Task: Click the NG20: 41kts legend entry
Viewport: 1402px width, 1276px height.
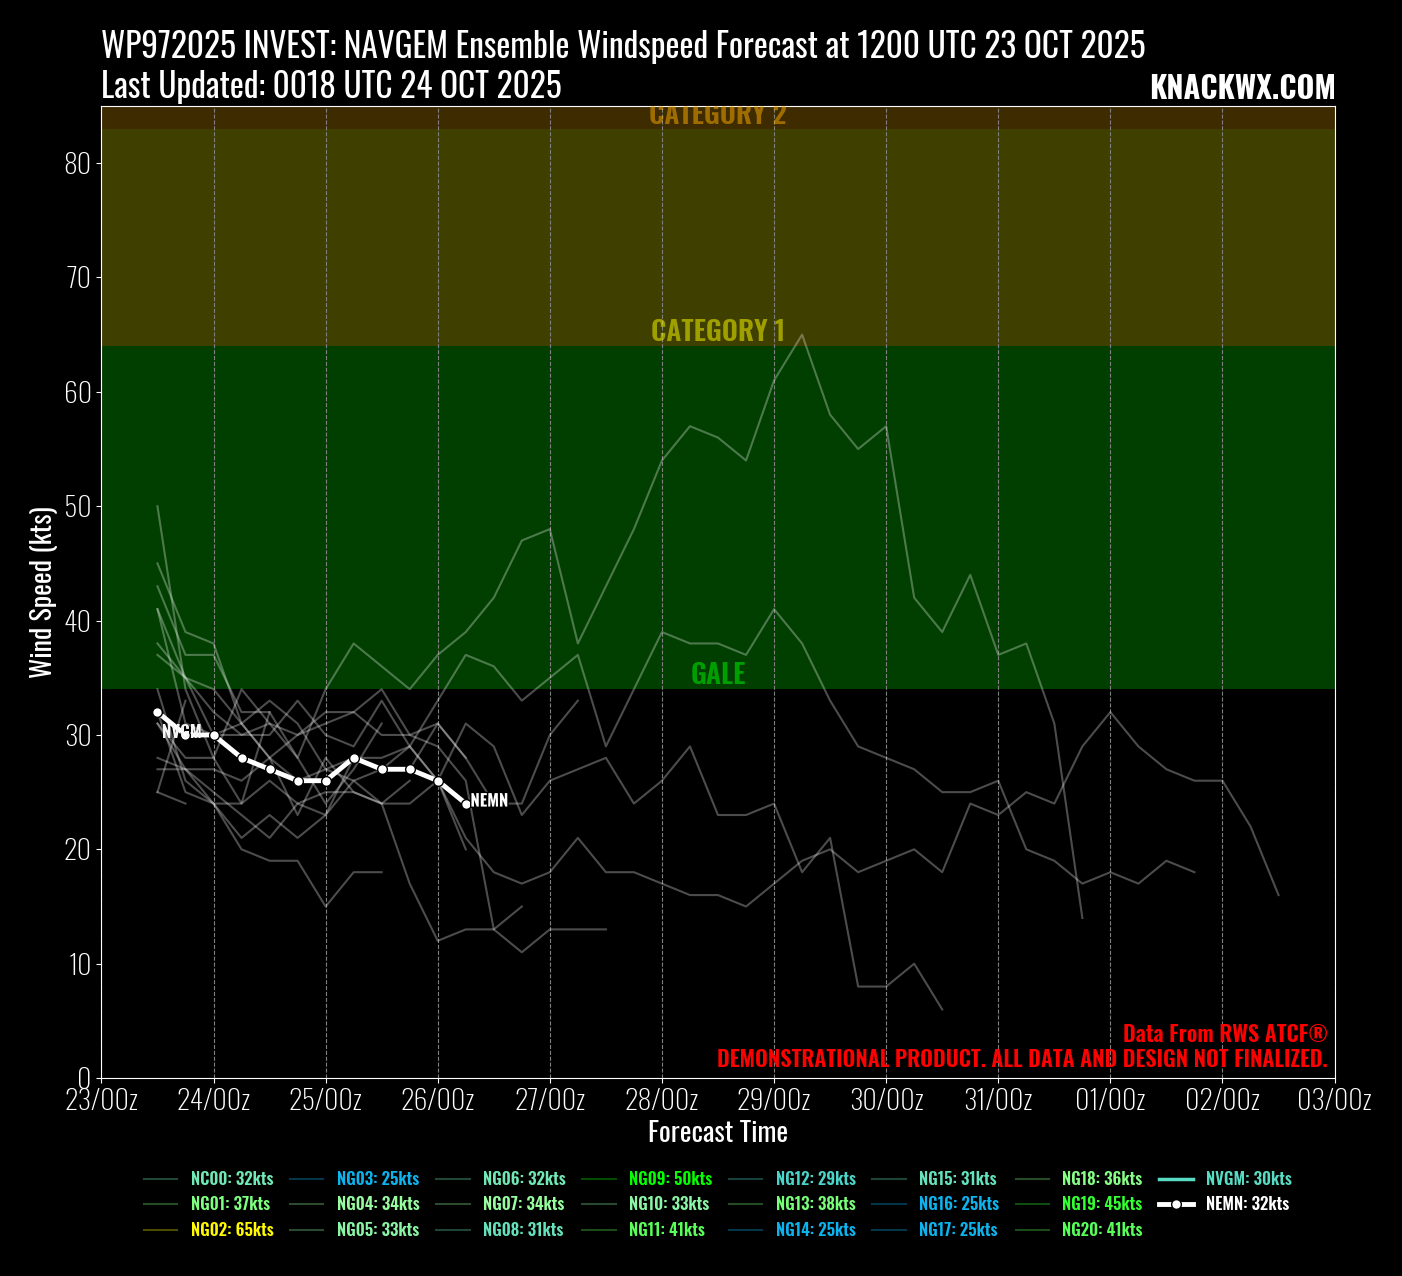Action: (1102, 1230)
